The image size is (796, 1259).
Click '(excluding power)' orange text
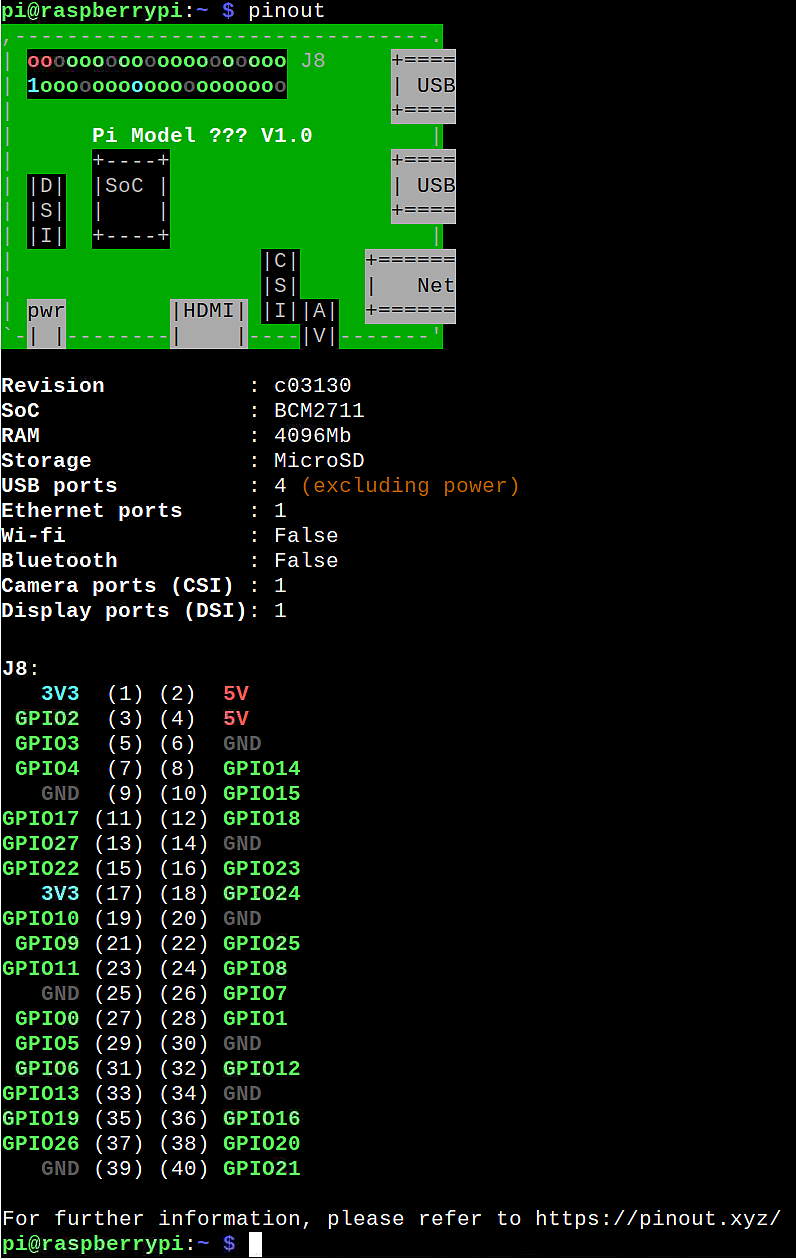pyautogui.click(x=410, y=486)
